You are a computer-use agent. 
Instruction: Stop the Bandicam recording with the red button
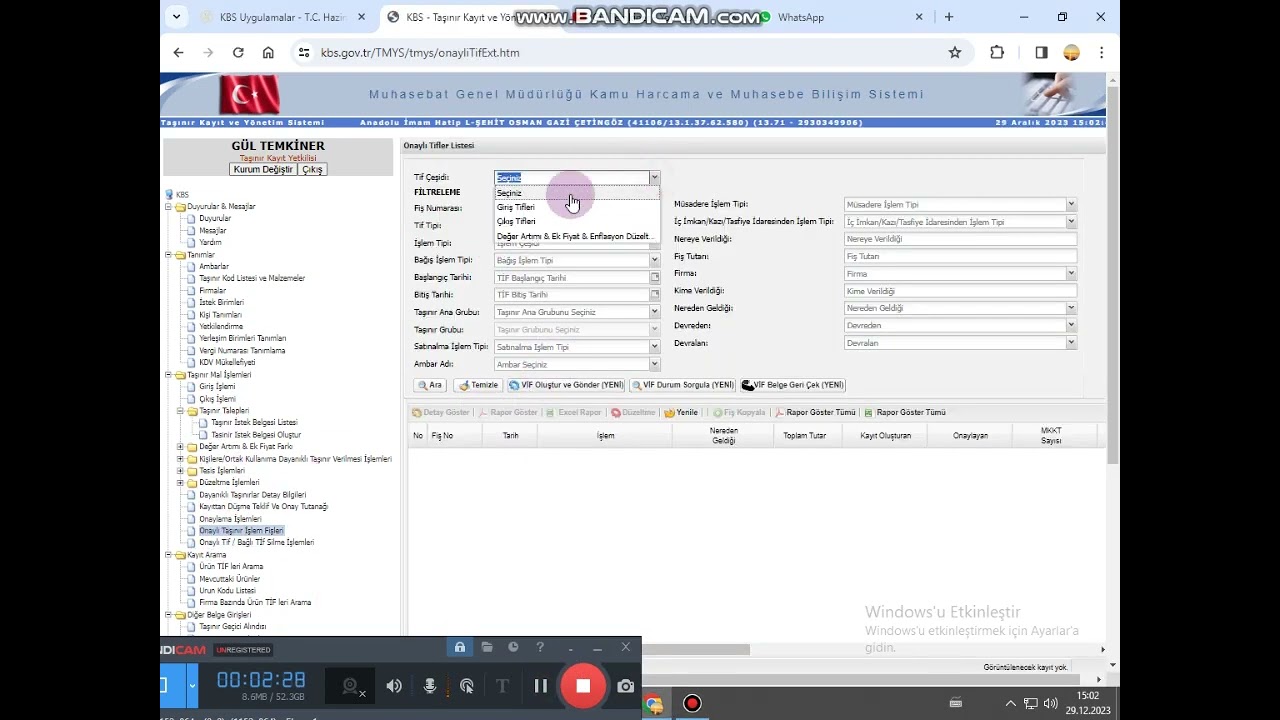[x=583, y=686]
